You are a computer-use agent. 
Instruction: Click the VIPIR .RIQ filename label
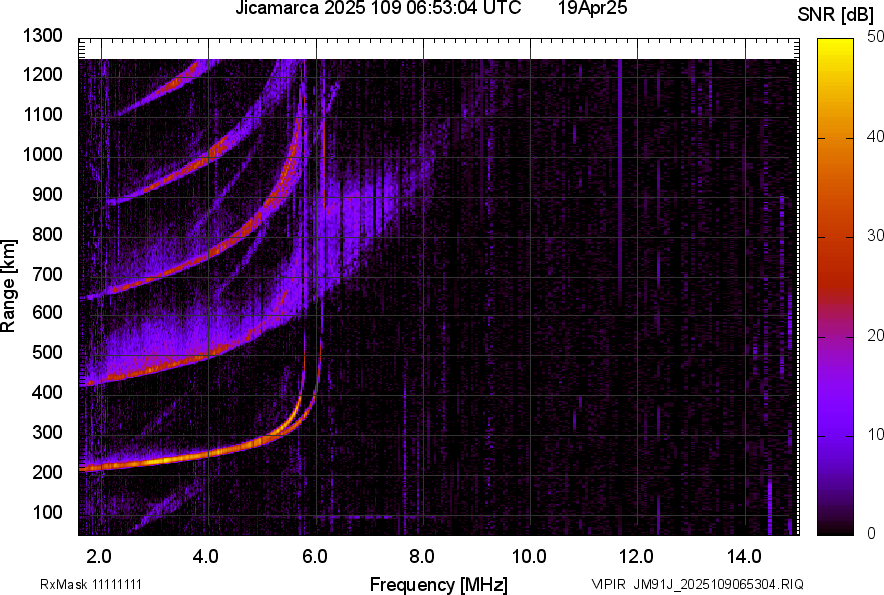(x=697, y=584)
